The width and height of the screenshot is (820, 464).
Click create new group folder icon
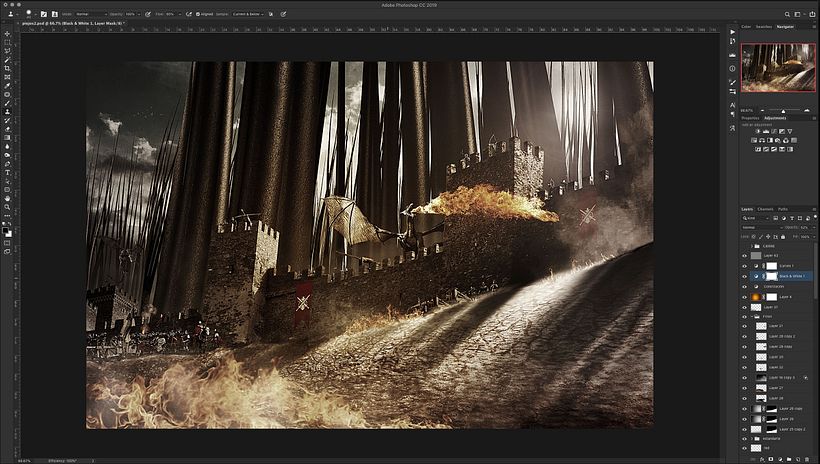click(789, 459)
